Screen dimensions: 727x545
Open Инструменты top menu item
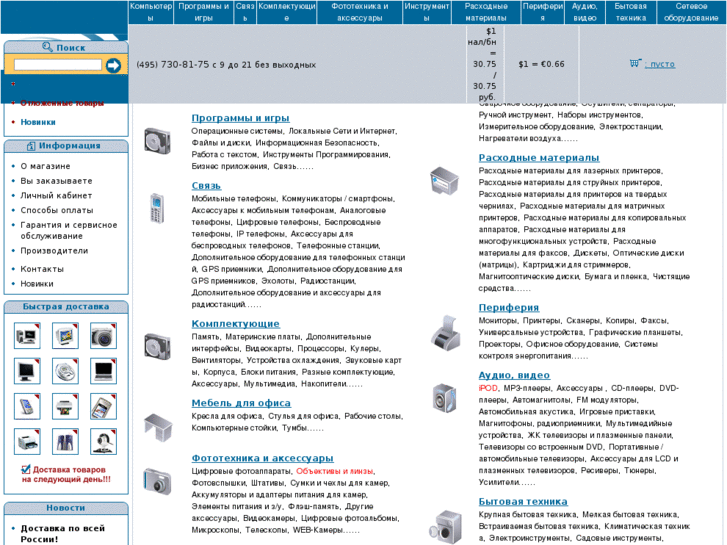(427, 12)
